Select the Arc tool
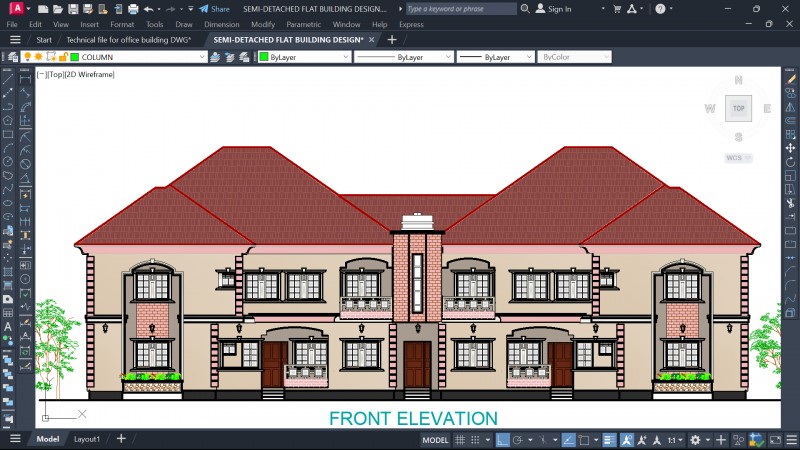Screen dimensions: 800x450 coord(8,148)
